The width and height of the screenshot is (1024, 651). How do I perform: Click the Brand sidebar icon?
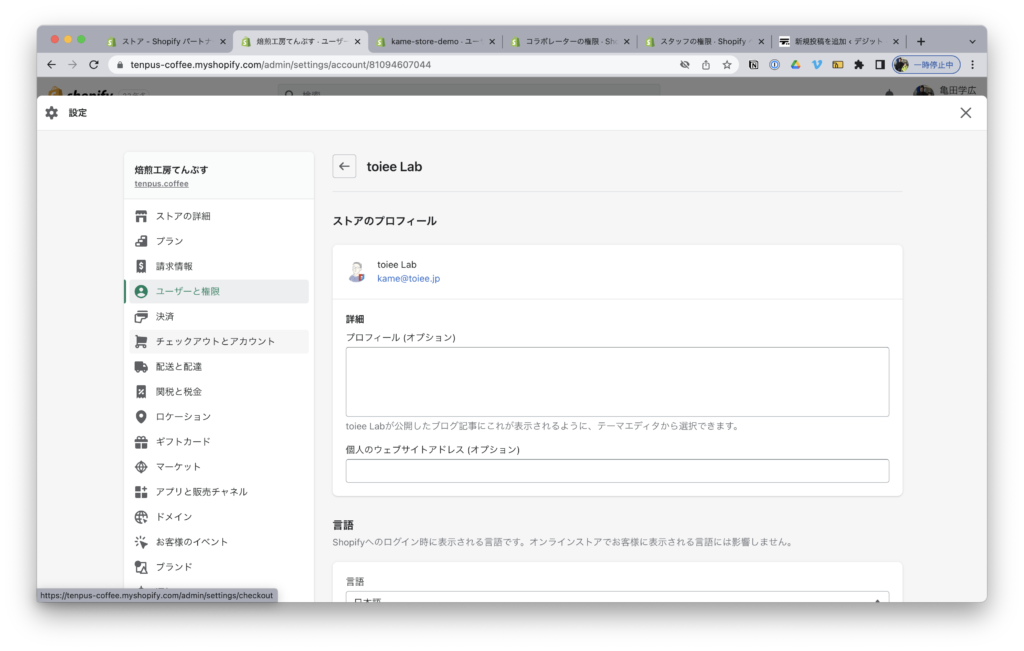click(141, 567)
